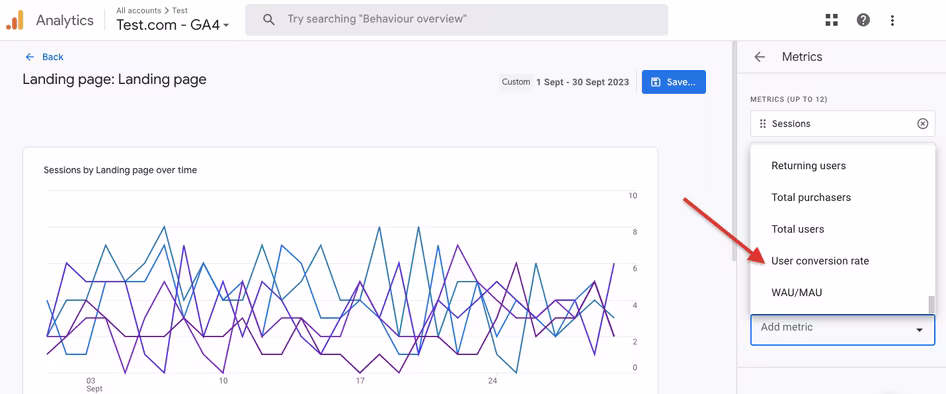Open the Test.com - GA4 property selector

click(x=173, y=25)
